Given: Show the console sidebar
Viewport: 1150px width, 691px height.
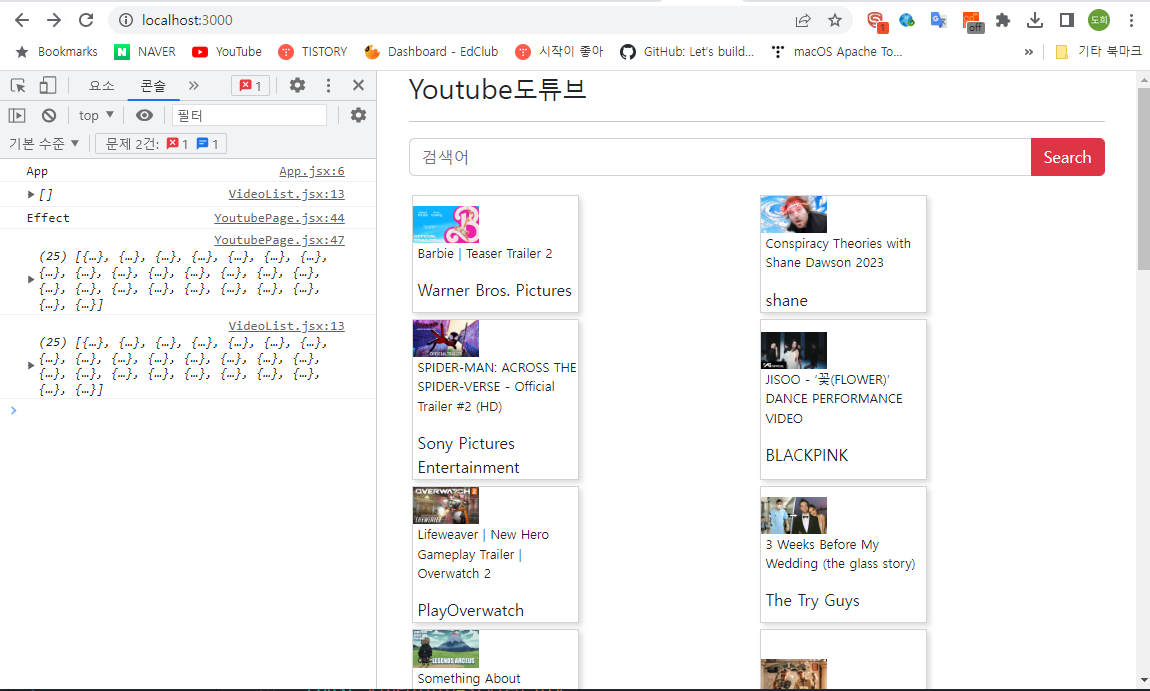Looking at the screenshot, I should click(17, 115).
